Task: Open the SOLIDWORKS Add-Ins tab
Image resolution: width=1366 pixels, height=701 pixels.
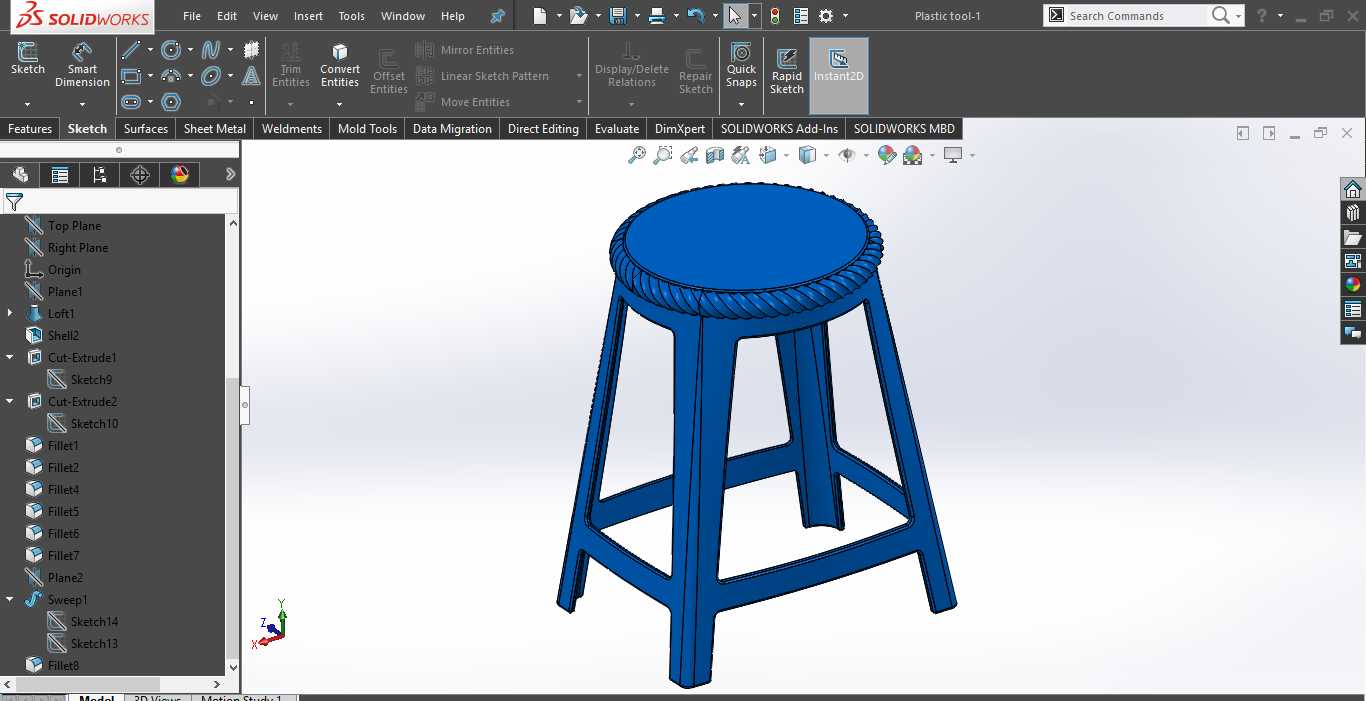Action: [779, 129]
